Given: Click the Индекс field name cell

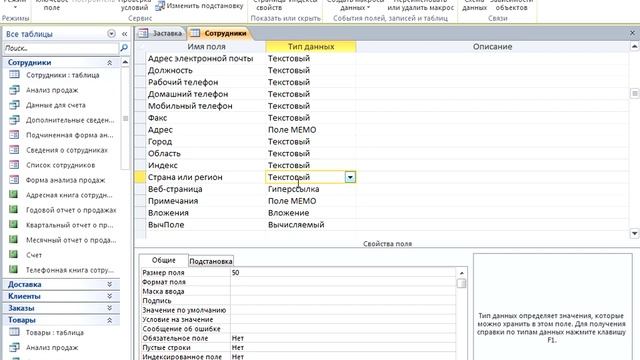Looking at the screenshot, I should click(206, 165).
